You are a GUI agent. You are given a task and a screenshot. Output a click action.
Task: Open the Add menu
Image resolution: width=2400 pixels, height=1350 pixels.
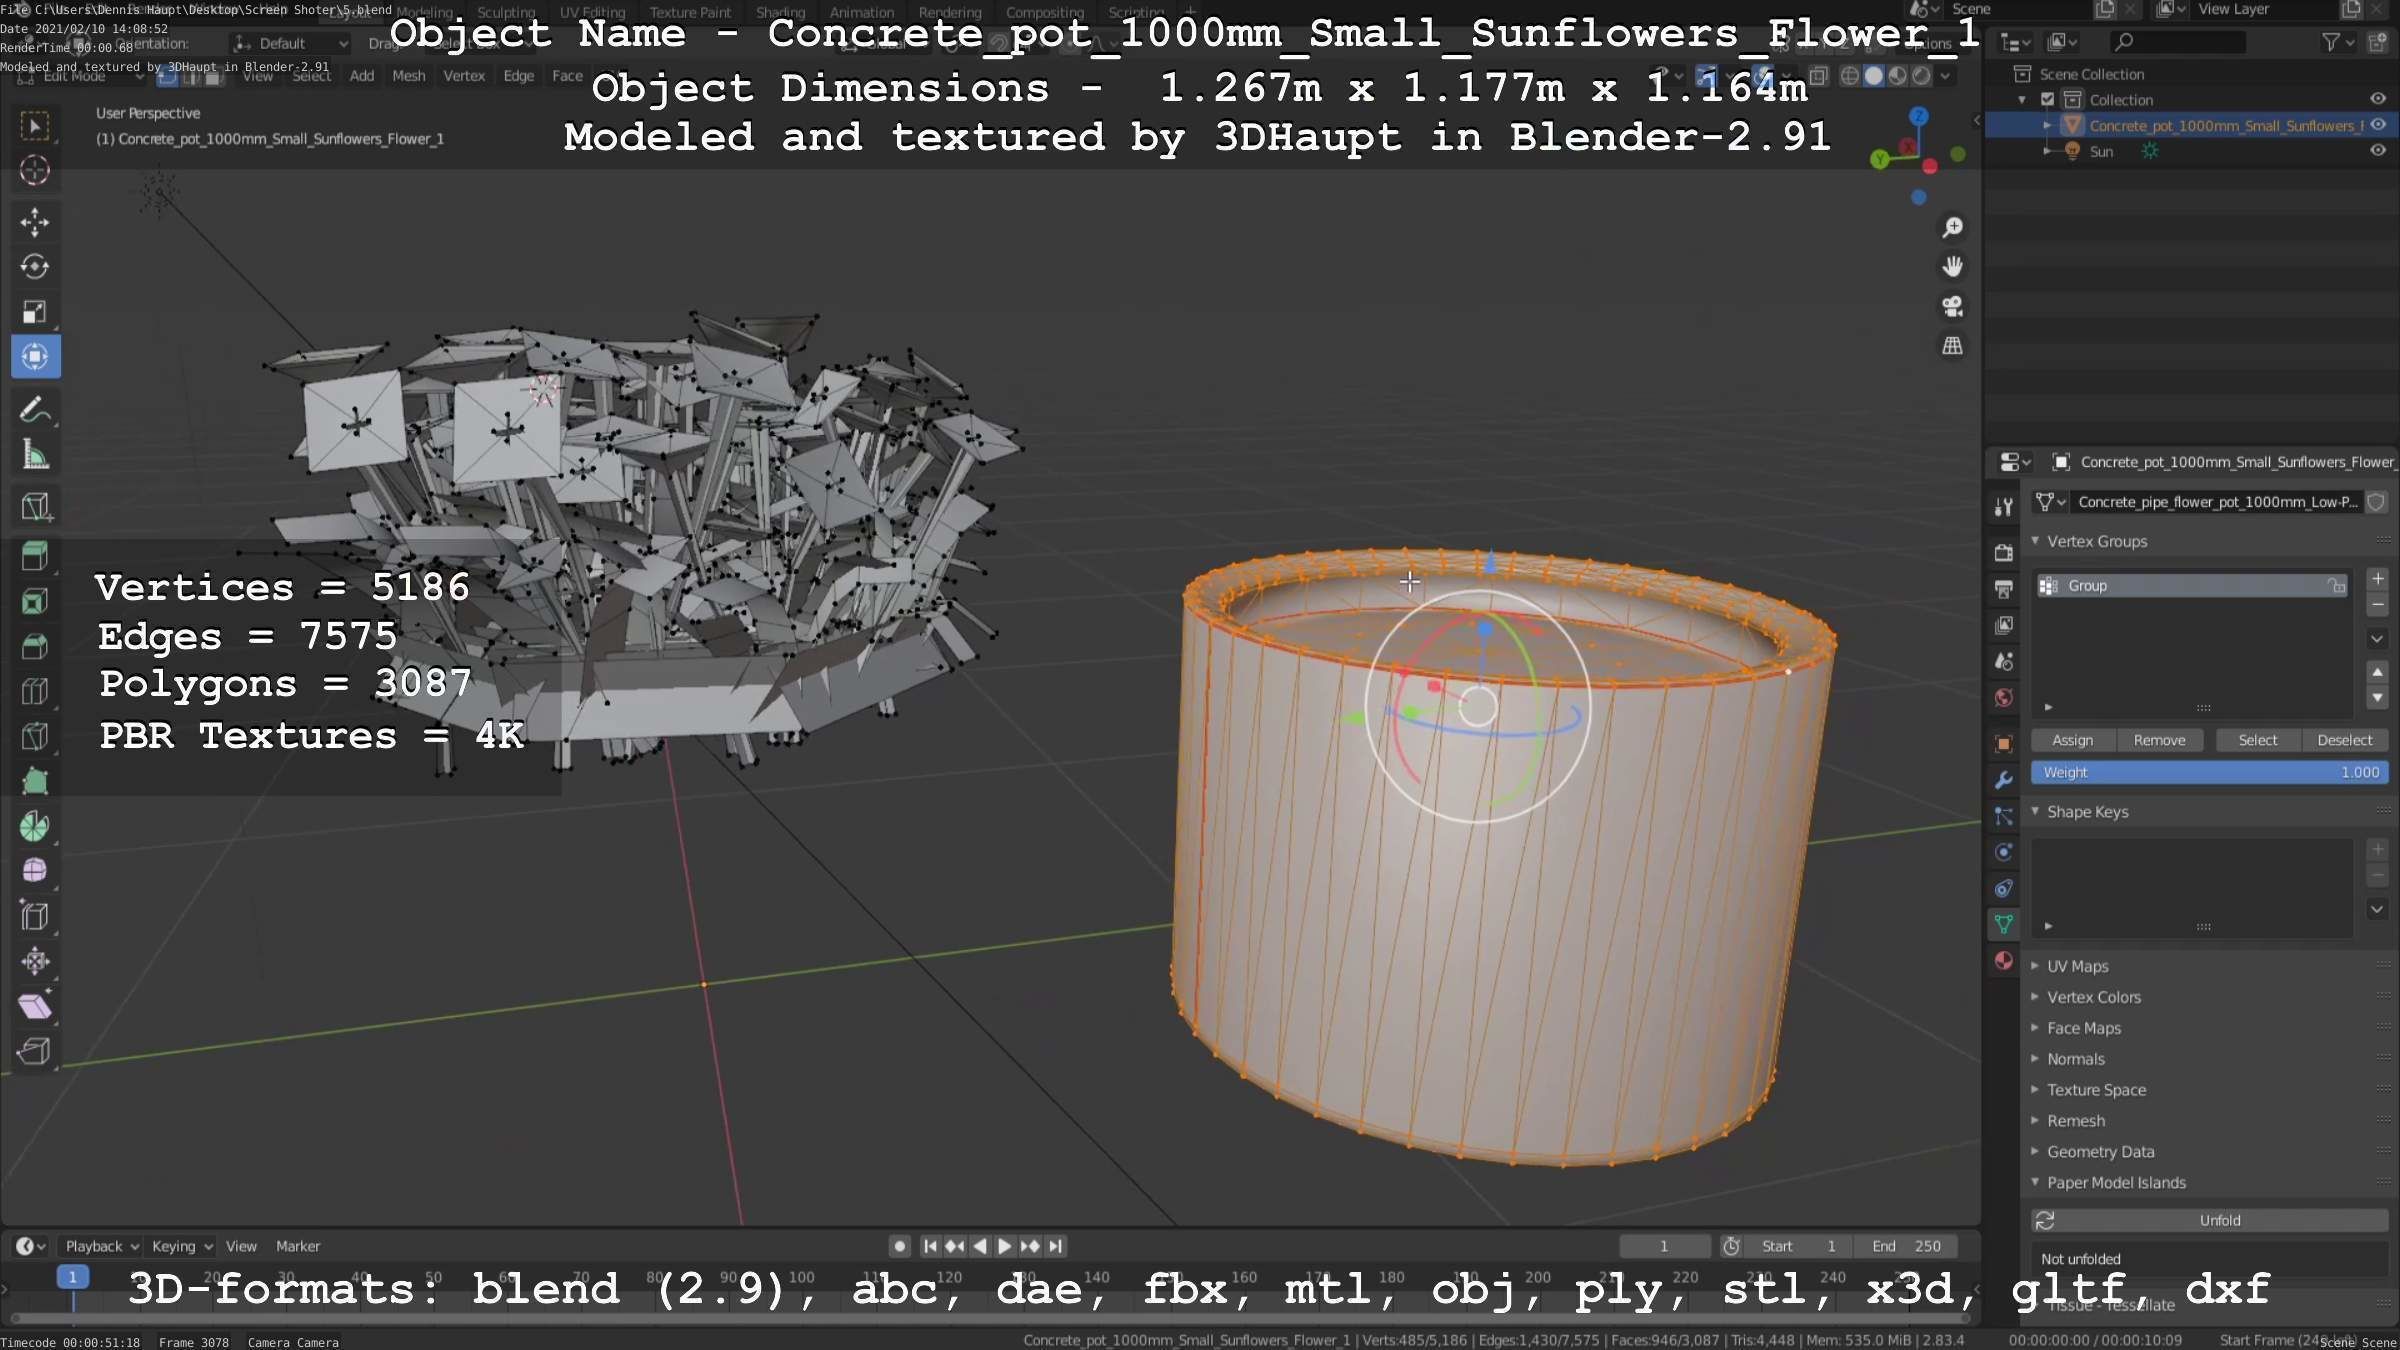[x=362, y=76]
